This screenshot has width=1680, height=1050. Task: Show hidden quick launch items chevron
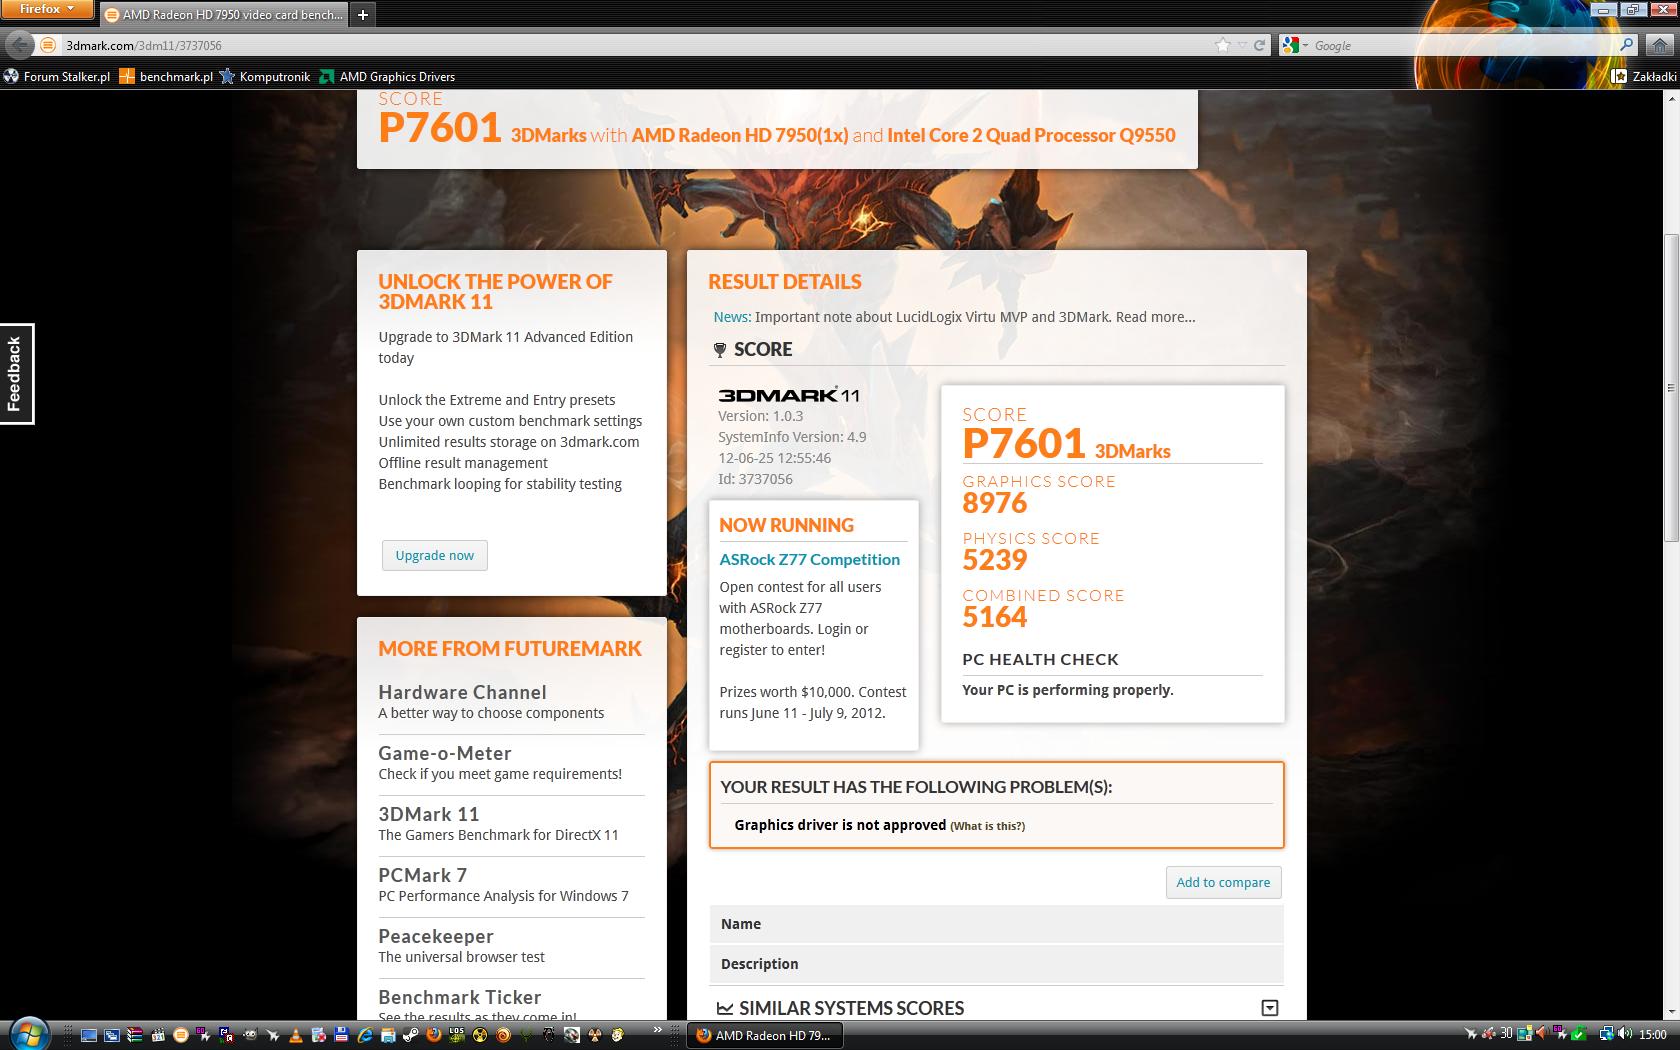click(657, 1030)
